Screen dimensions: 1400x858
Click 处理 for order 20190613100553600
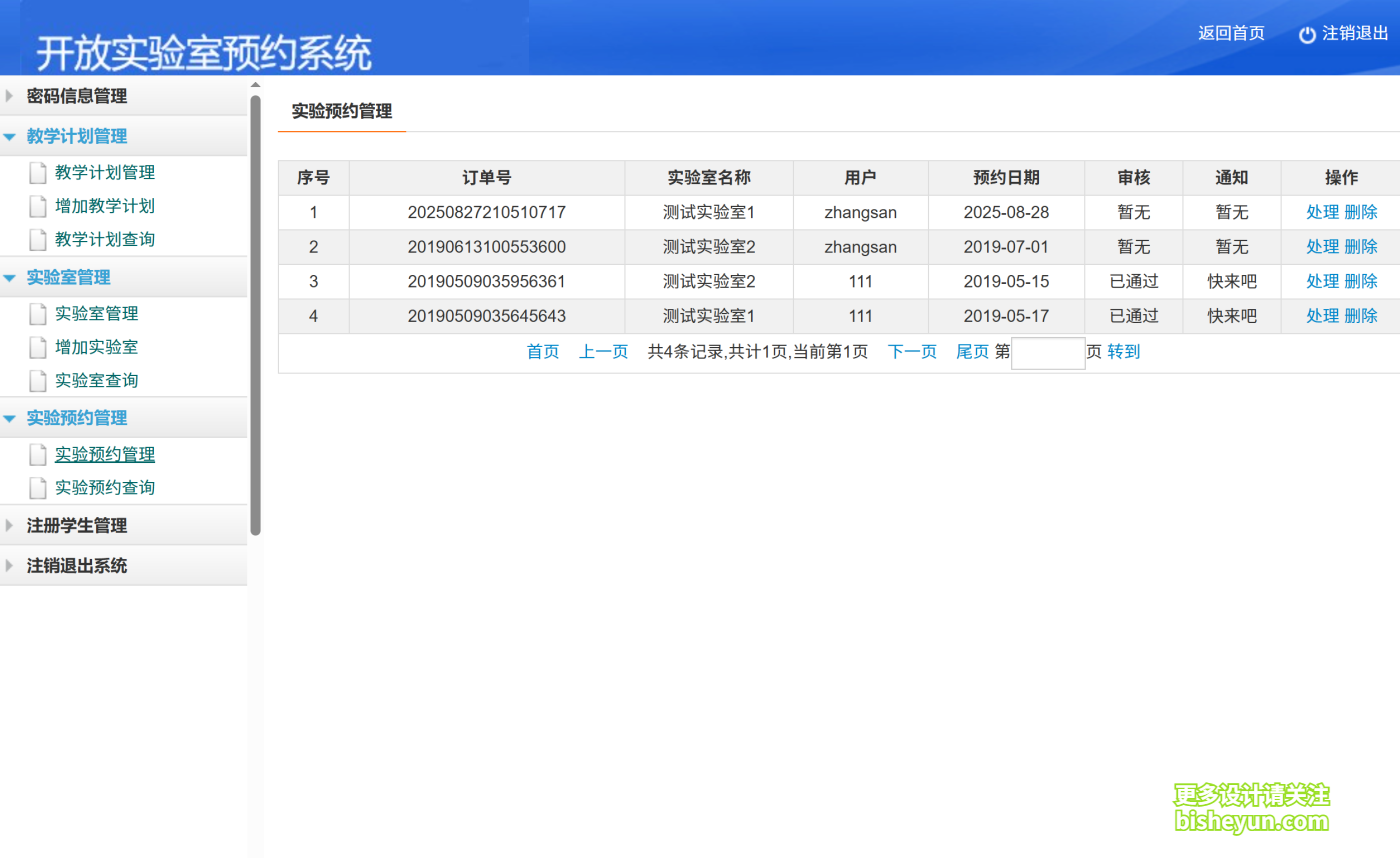pyautogui.click(x=1322, y=247)
